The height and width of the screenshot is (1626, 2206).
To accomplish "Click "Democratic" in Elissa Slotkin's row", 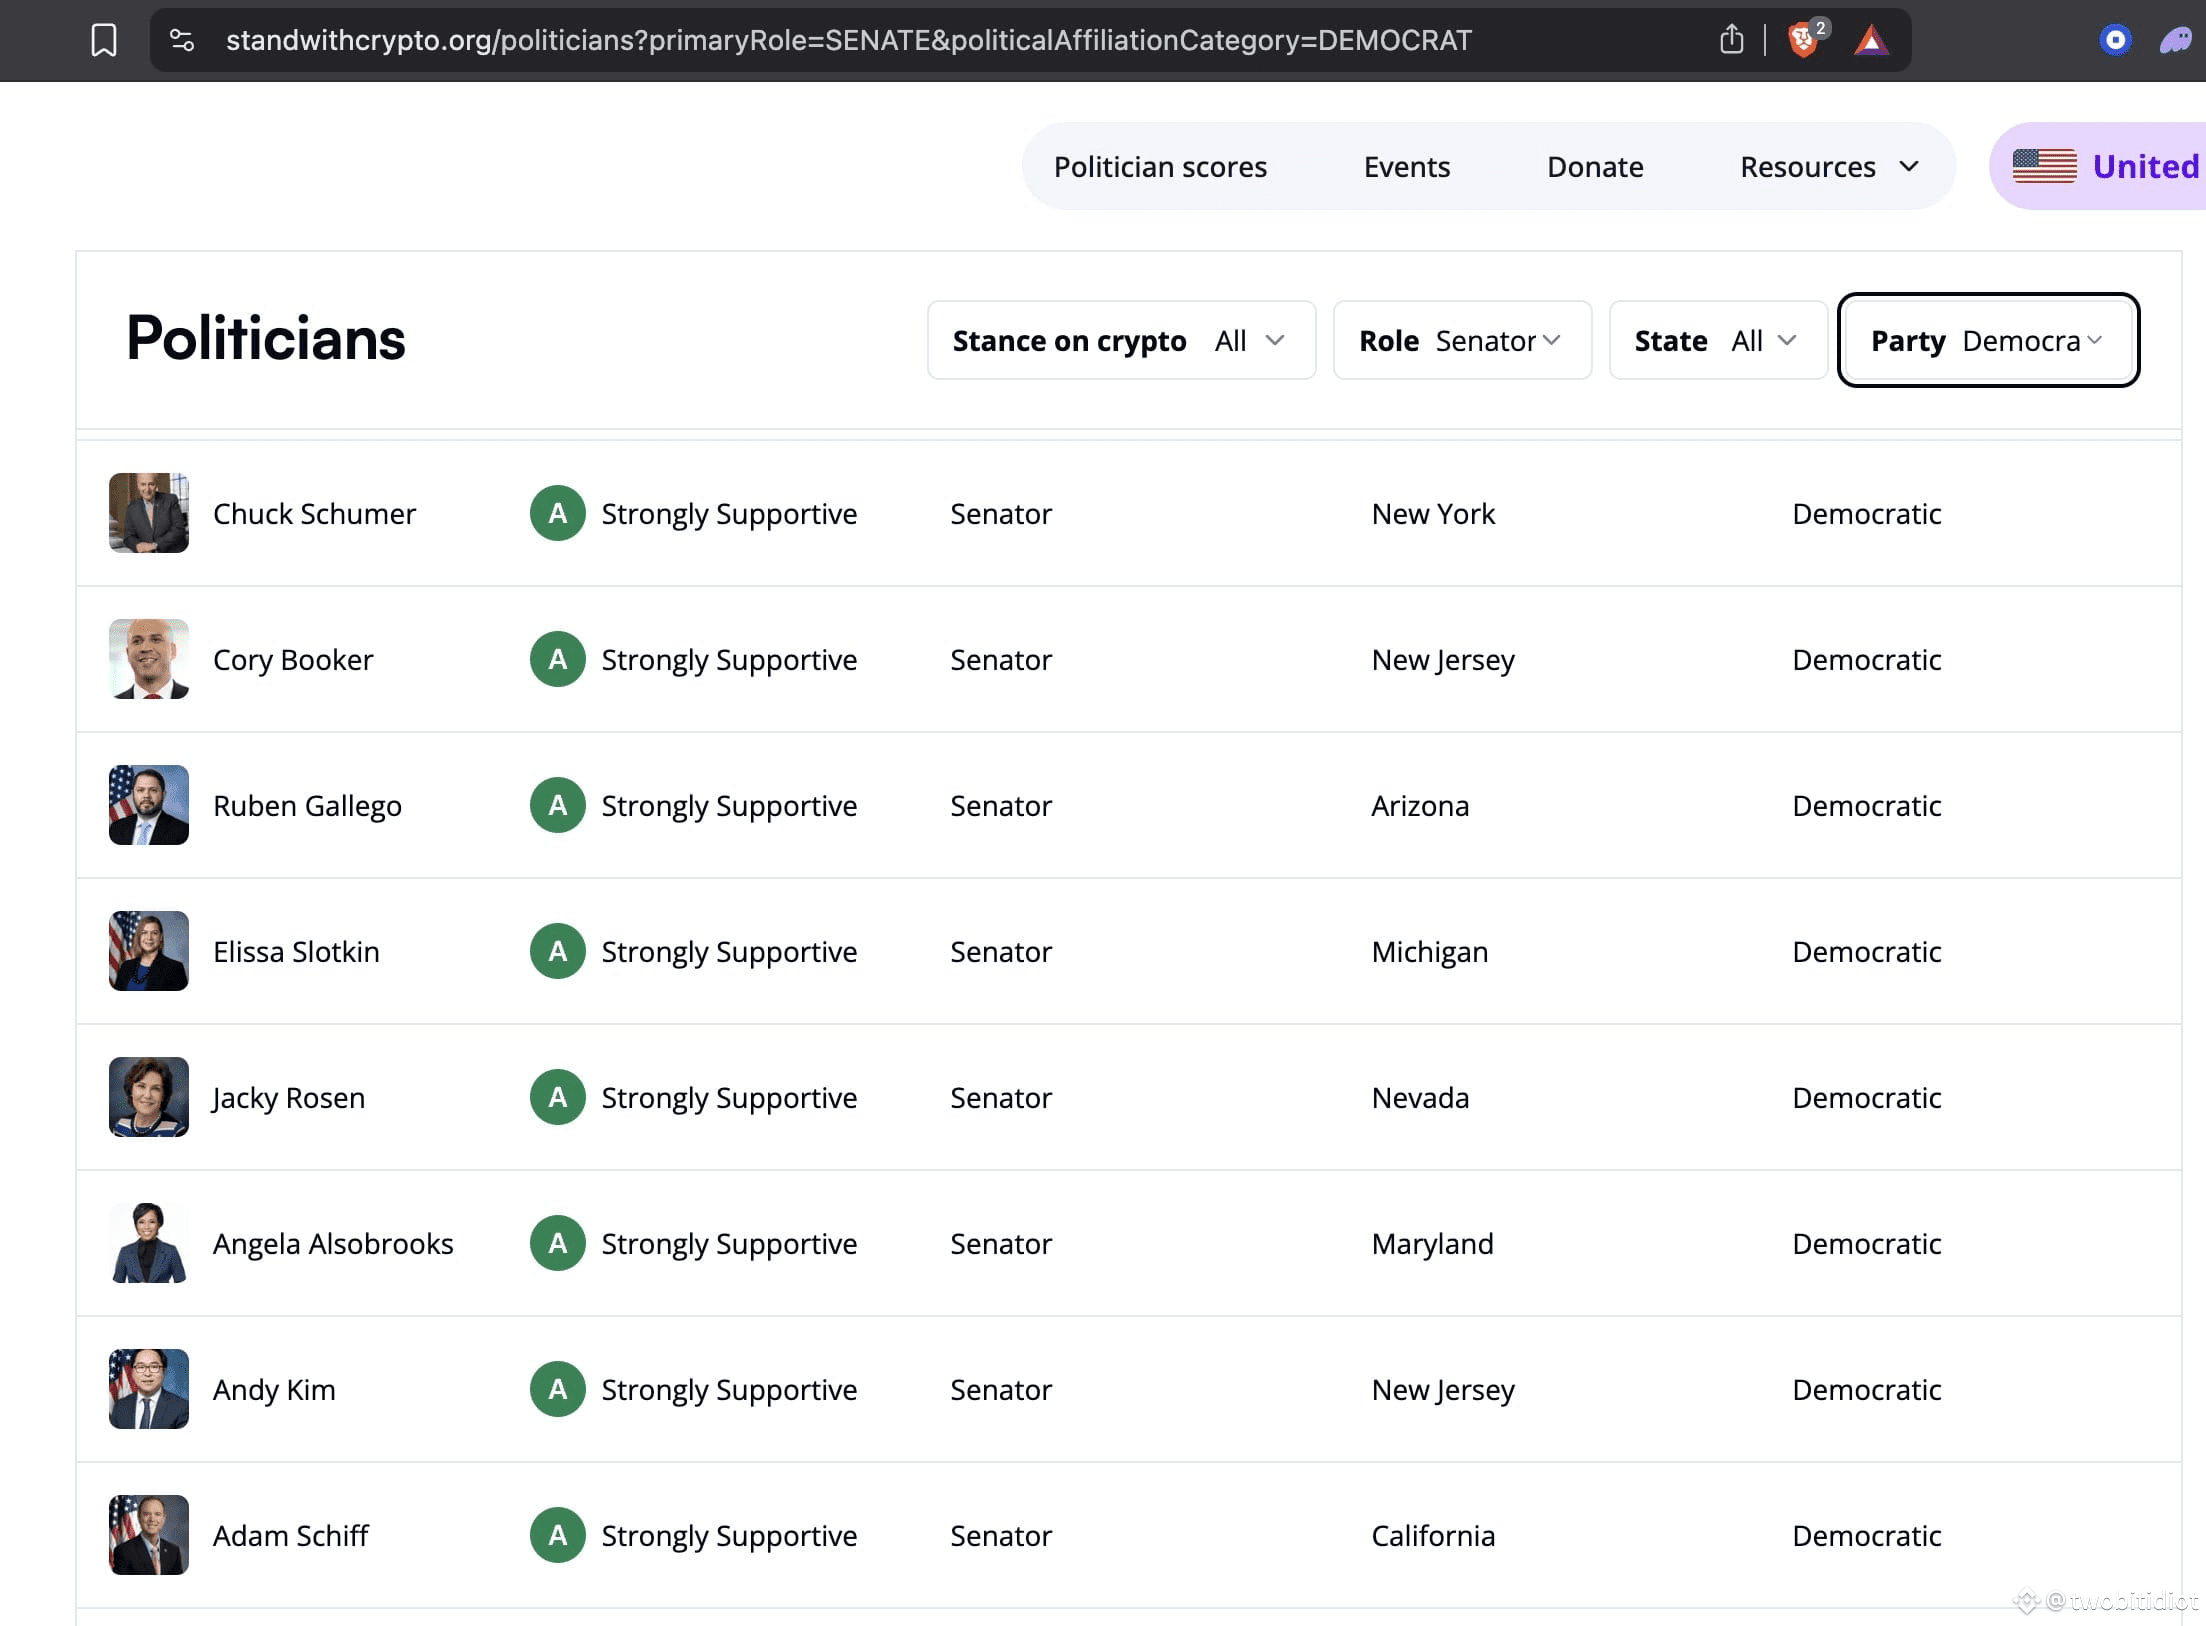I will point(1867,952).
